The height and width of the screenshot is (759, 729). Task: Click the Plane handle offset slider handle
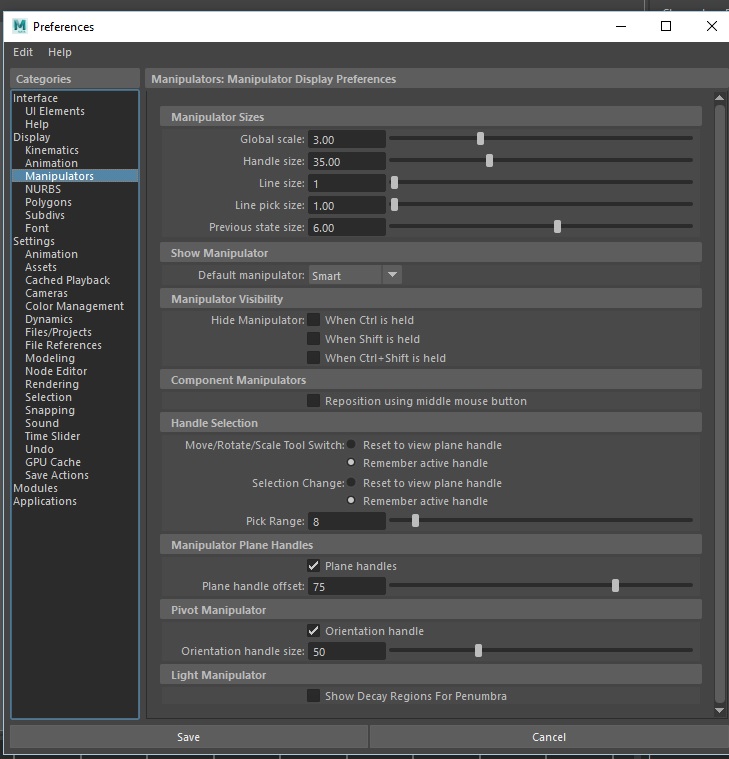tap(615, 585)
